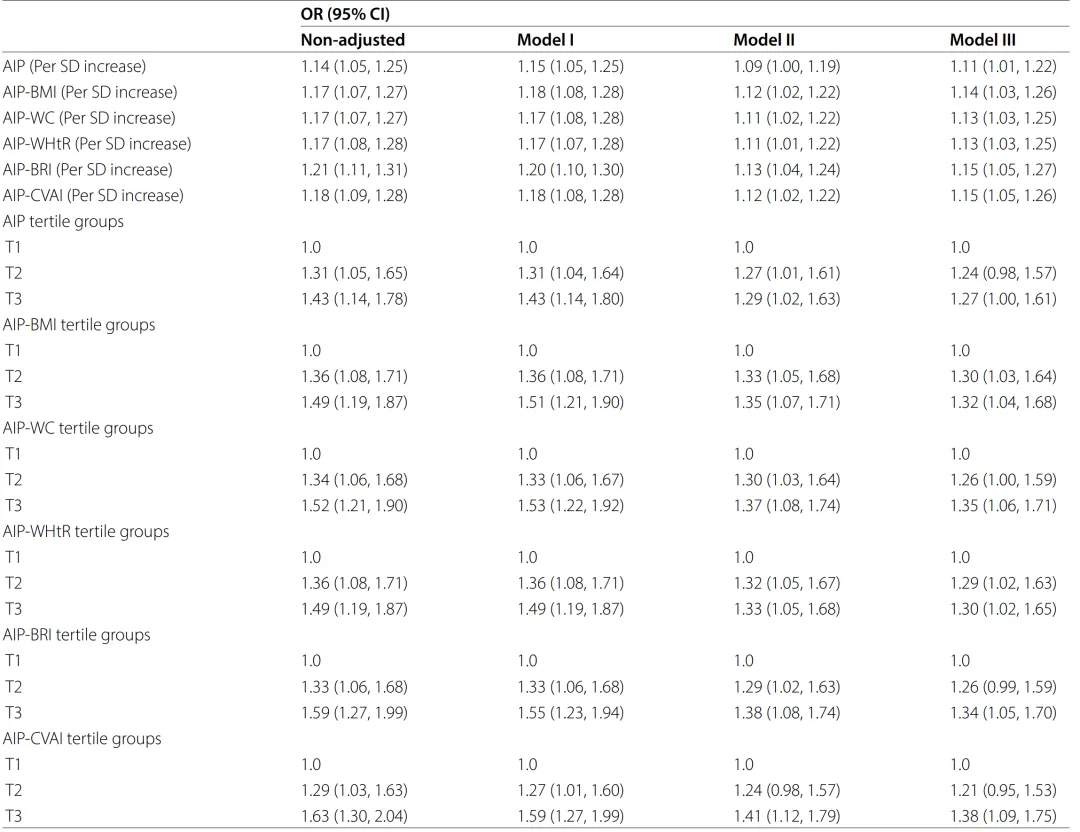Select the AIP (Per SD increase) row label

[x=74, y=66]
